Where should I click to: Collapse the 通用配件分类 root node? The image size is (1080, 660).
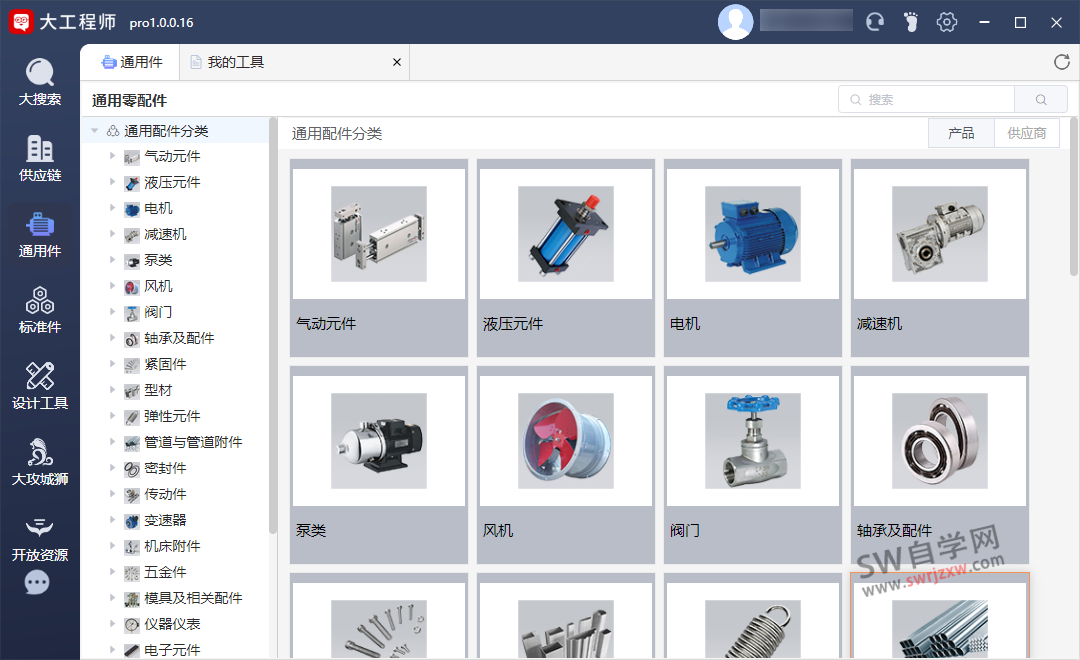(x=95, y=130)
